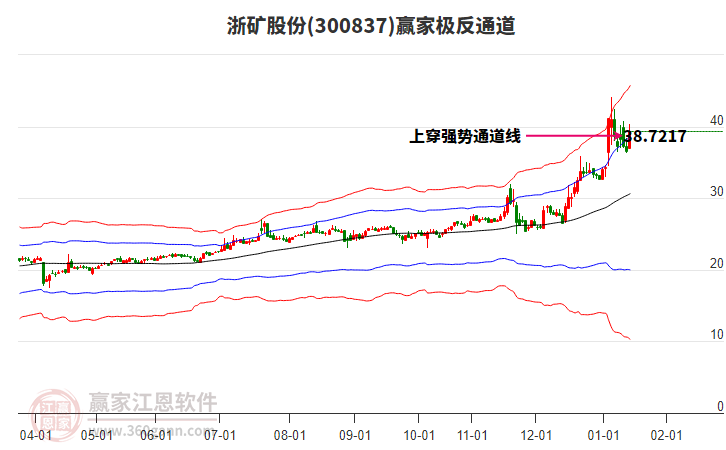Viewport: 726px width, 450px height.
Task: Click the annotation text 上穿强势通道线
Action: (x=465, y=136)
